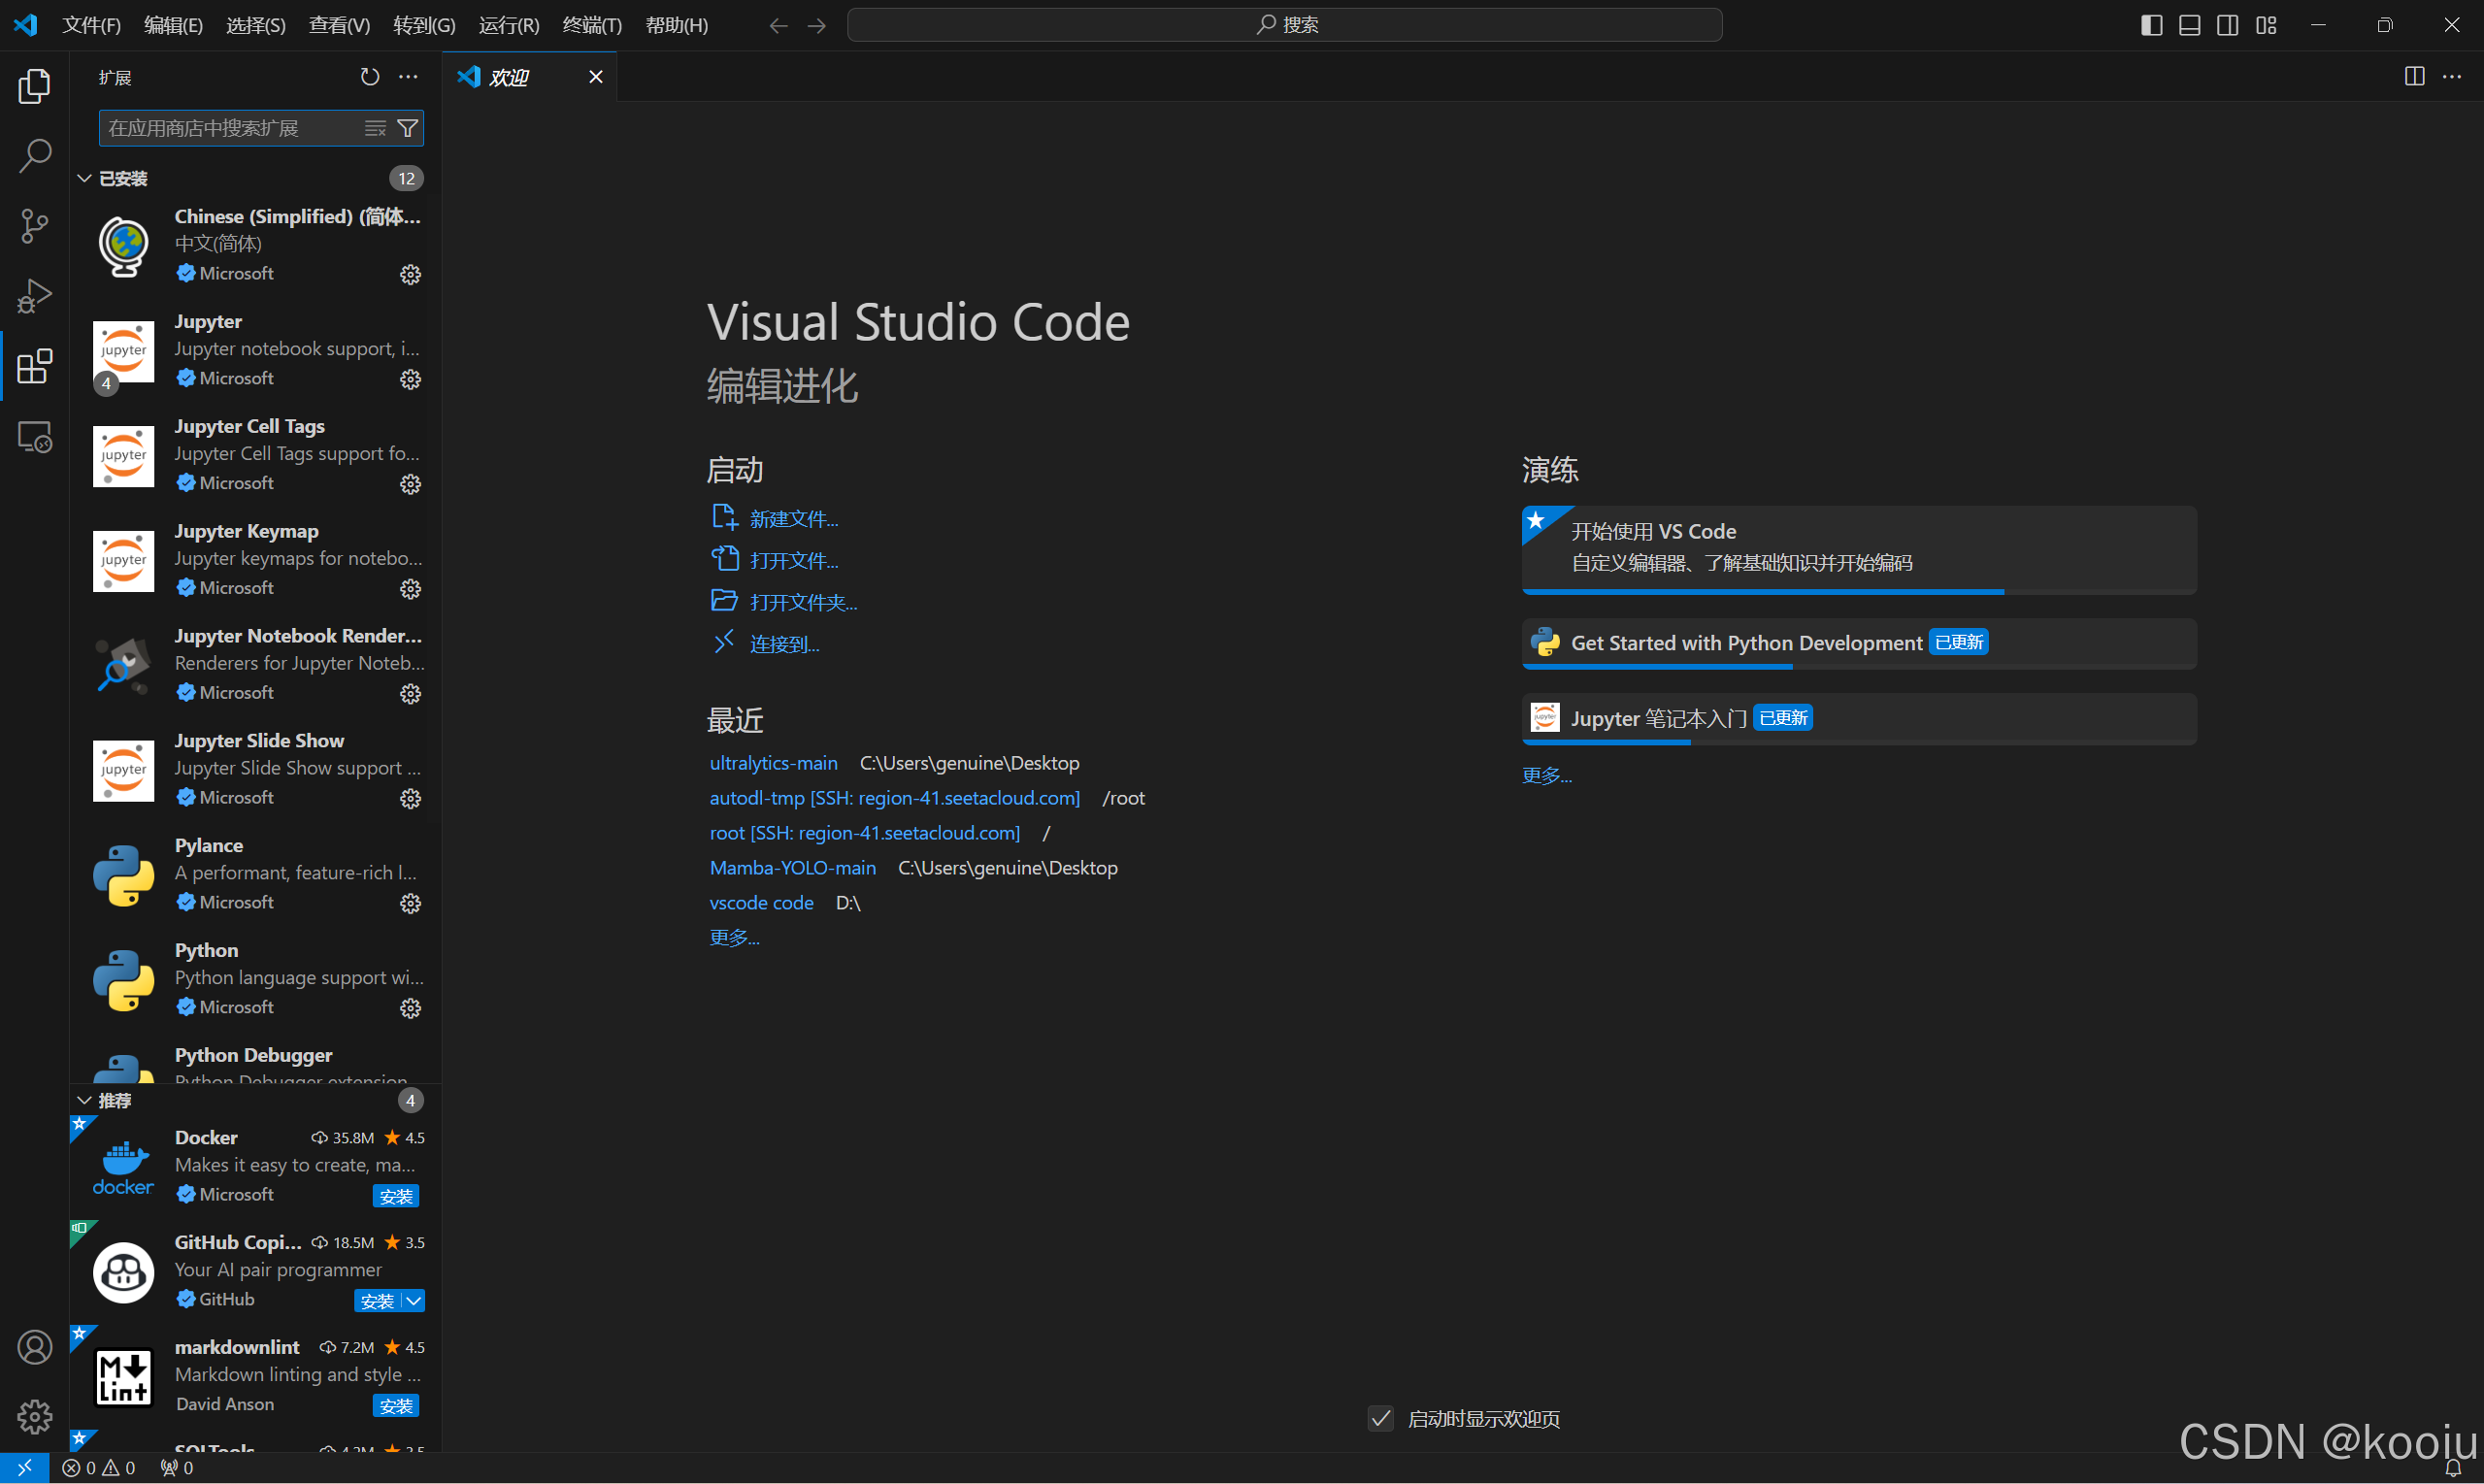Open the gear menu for Pylance extension
The image size is (2484, 1484).
coord(410,903)
